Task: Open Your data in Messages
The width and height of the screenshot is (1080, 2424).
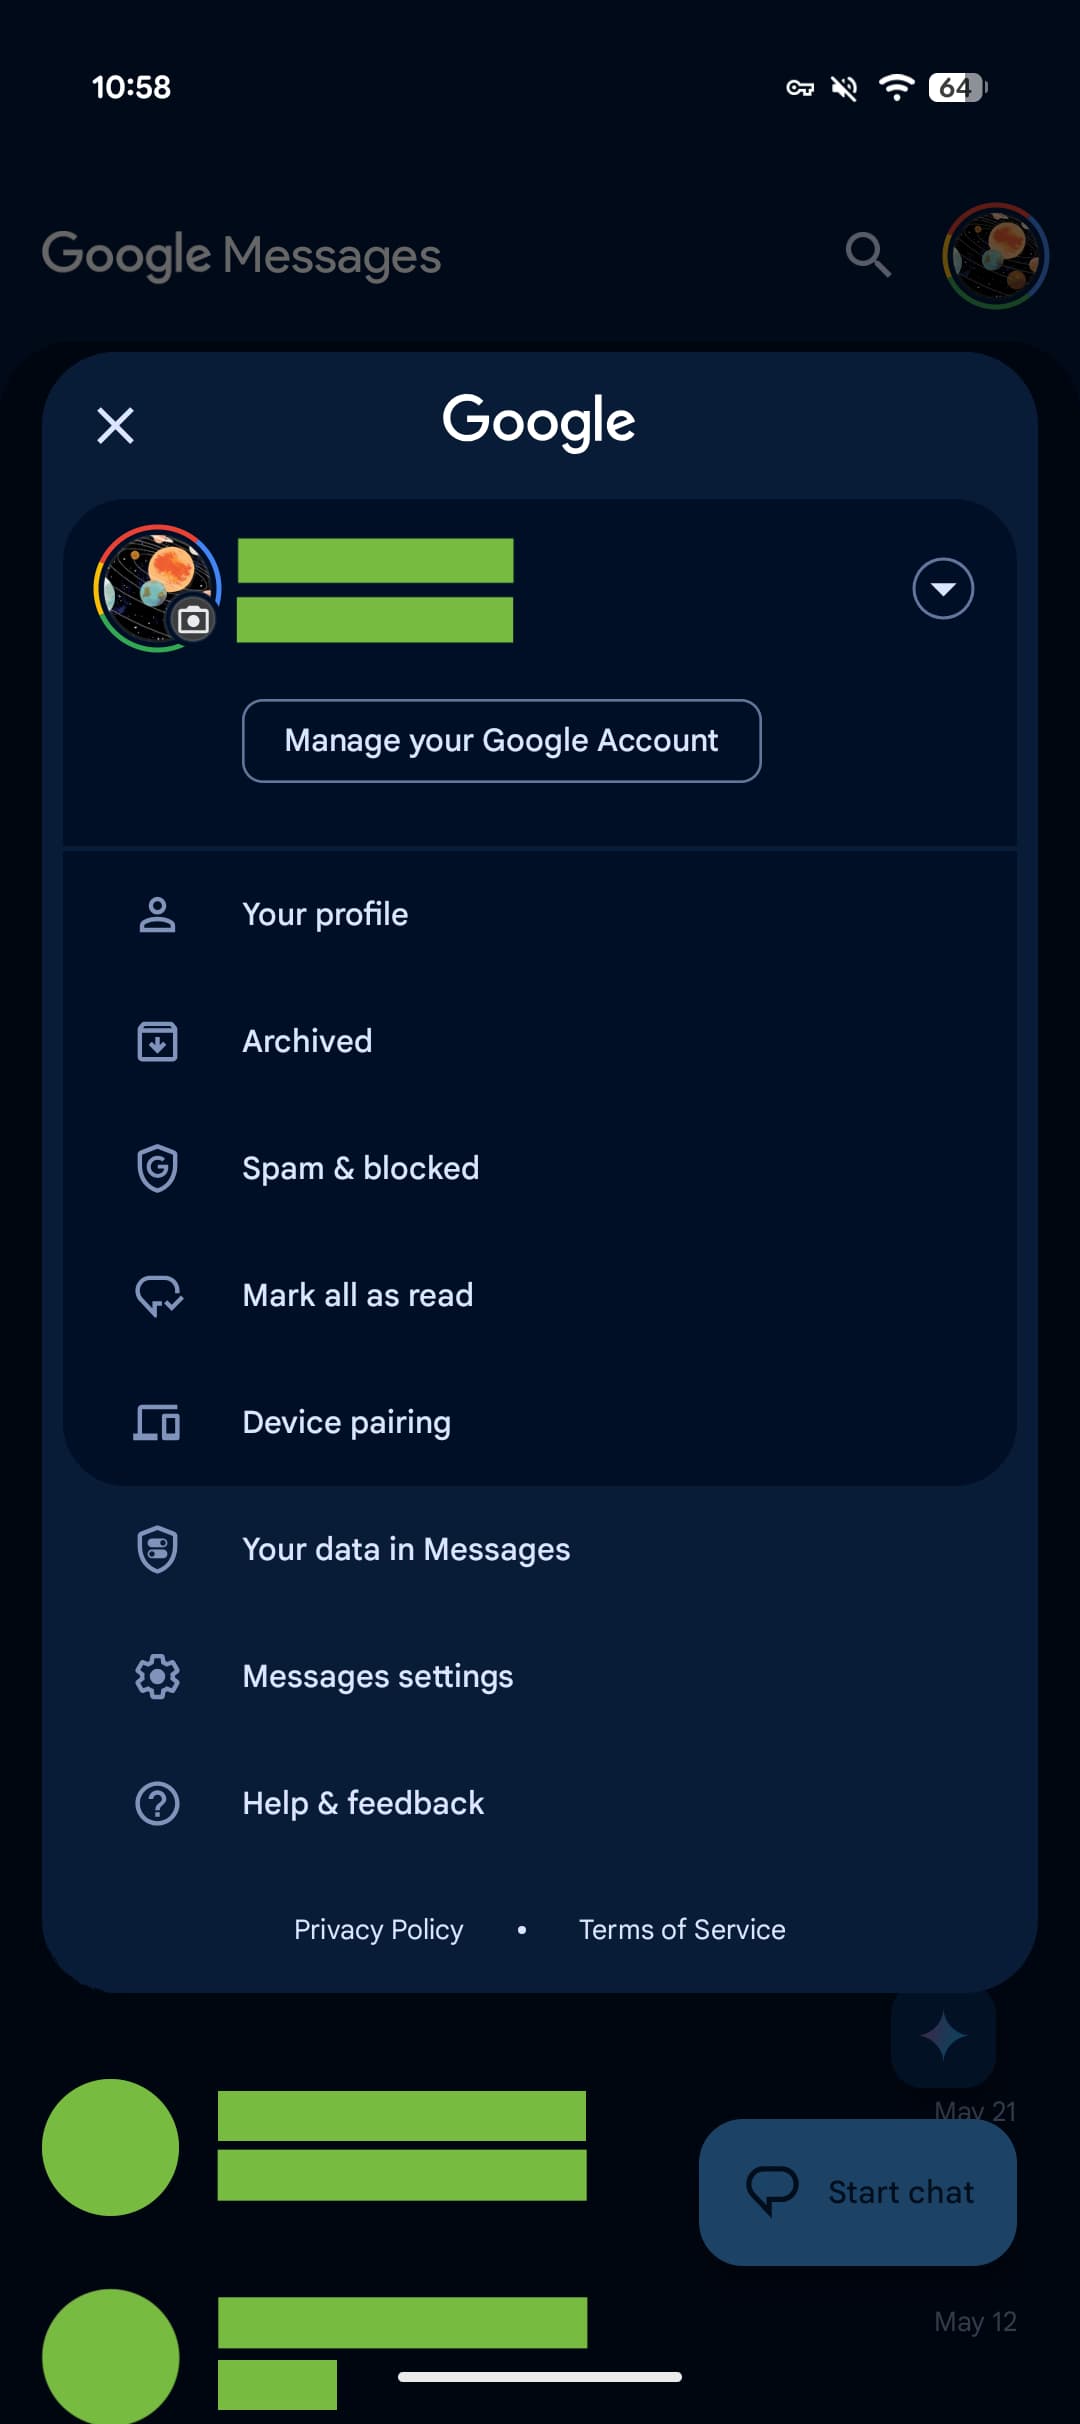Action: point(406,1549)
